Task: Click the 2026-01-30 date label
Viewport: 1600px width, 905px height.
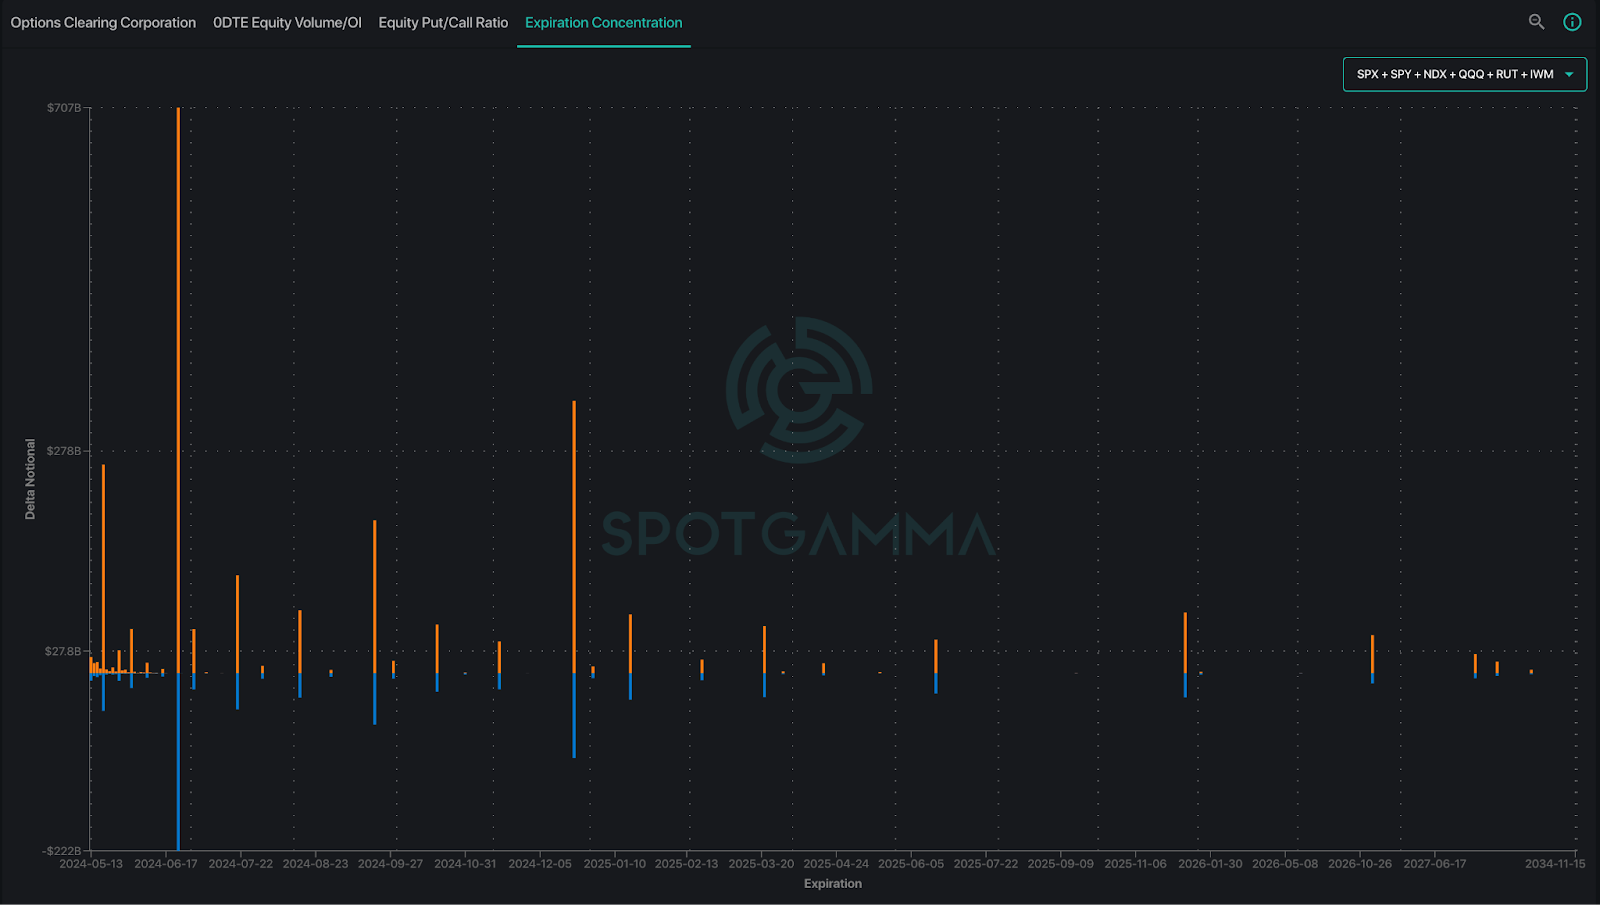Action: click(1210, 864)
